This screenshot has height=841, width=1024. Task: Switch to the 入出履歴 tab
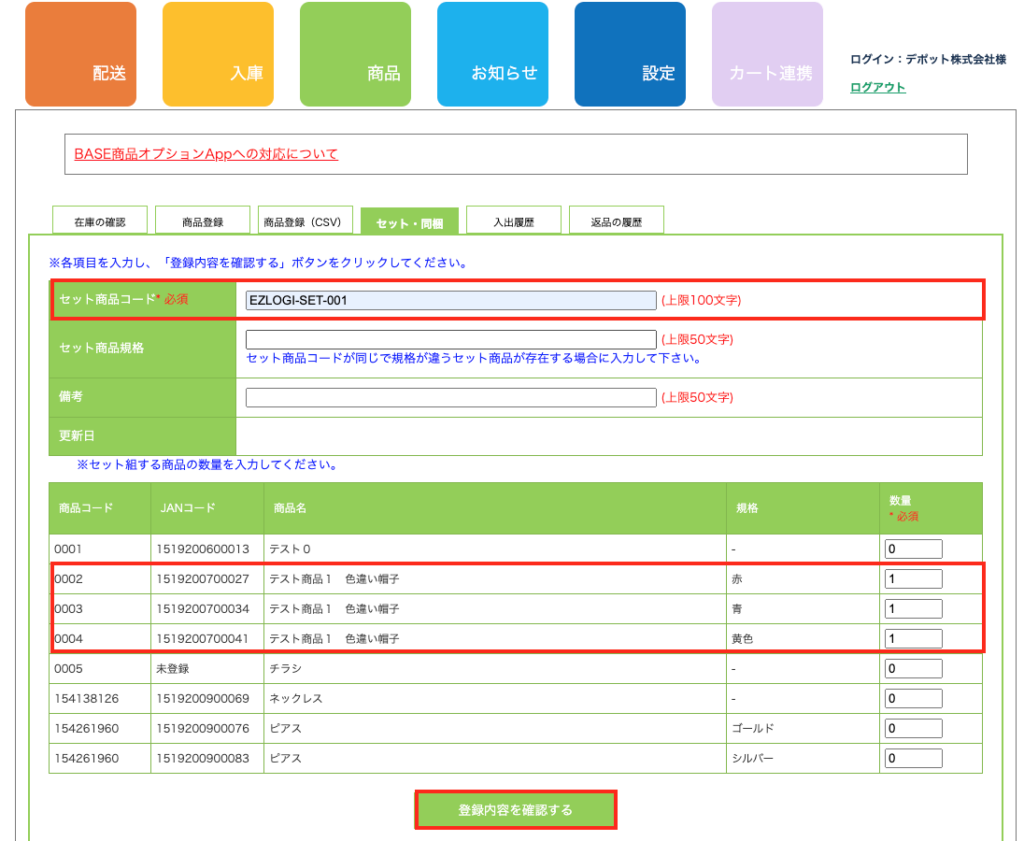[x=513, y=221]
